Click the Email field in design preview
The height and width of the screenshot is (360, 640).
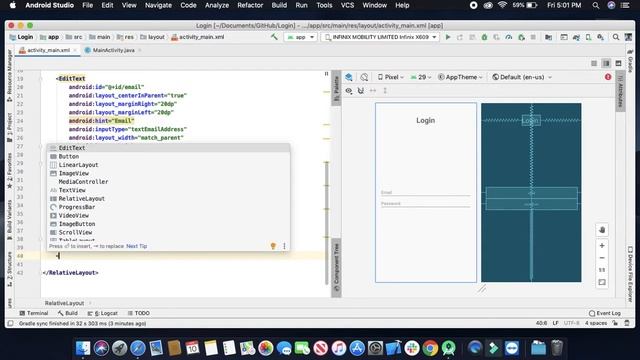[x=425, y=192]
